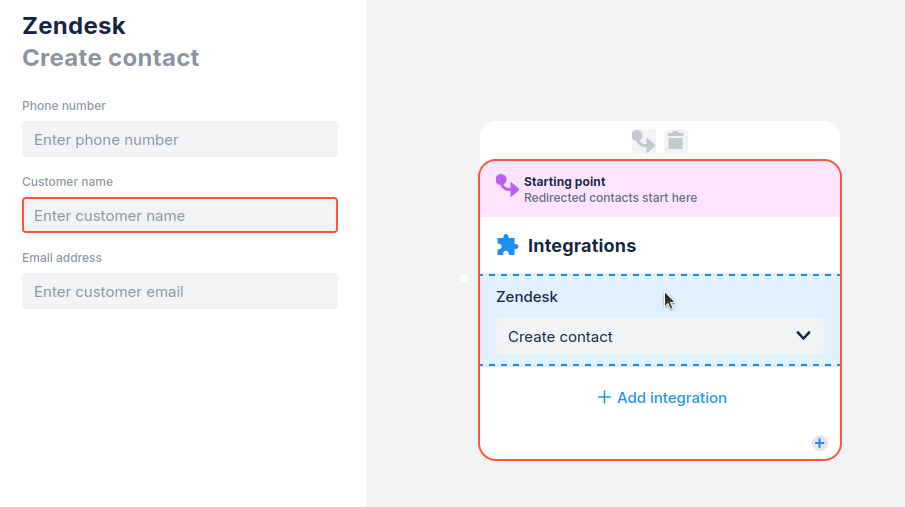Click the Phone number field label
Image resolution: width=905 pixels, height=507 pixels.
pyautogui.click(x=64, y=106)
